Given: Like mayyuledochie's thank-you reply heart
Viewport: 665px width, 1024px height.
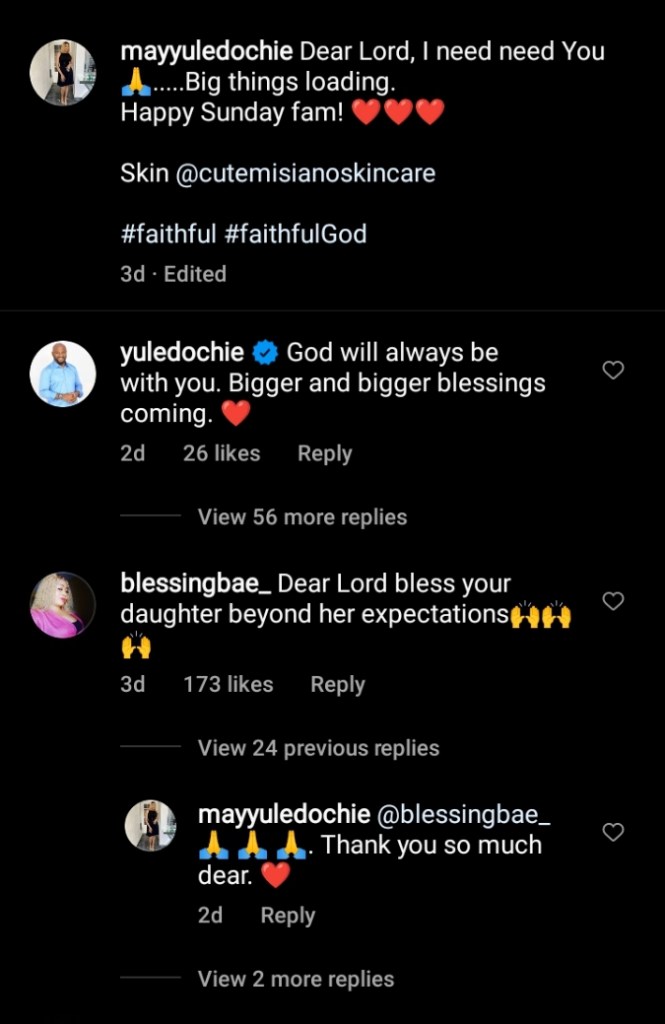Looking at the screenshot, I should coord(613,832).
